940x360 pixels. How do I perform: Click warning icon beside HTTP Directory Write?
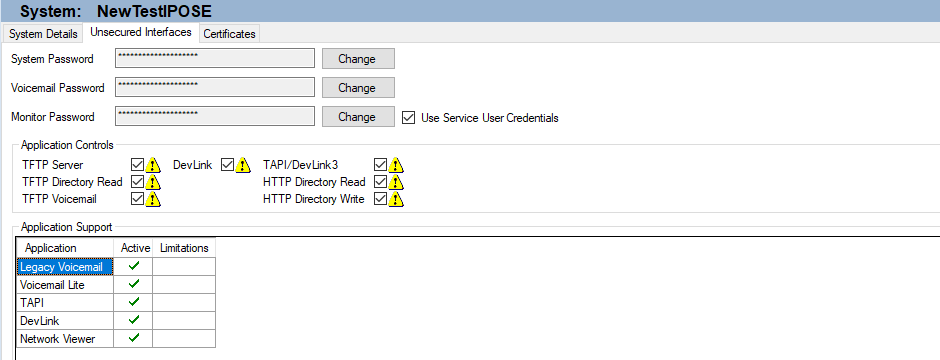pyautogui.click(x=396, y=199)
